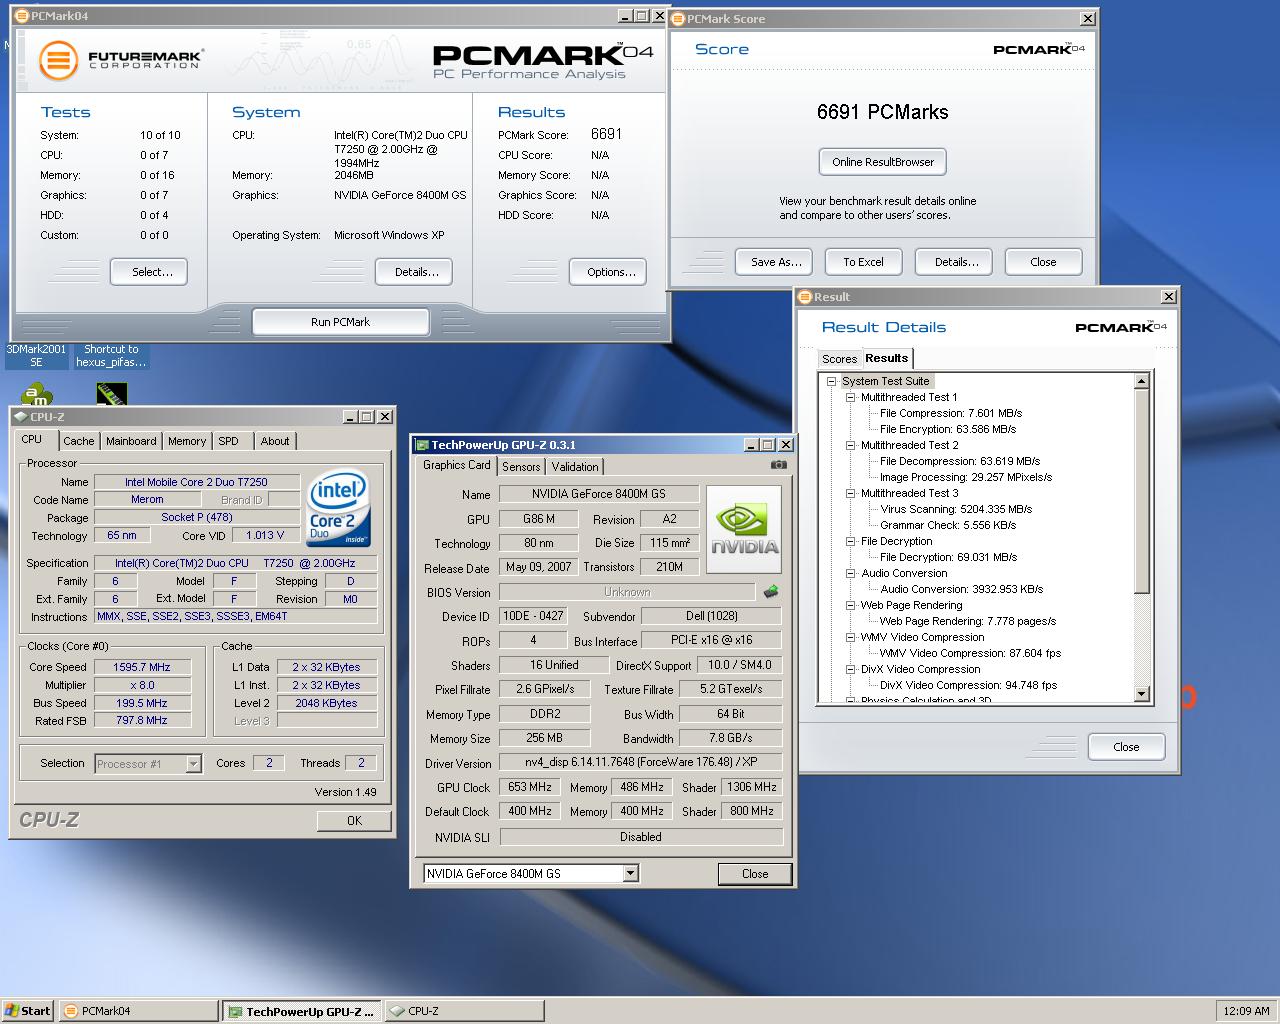Open the Processor #1 selection dropdown
Image resolution: width=1280 pixels, height=1024 pixels.
[193, 764]
